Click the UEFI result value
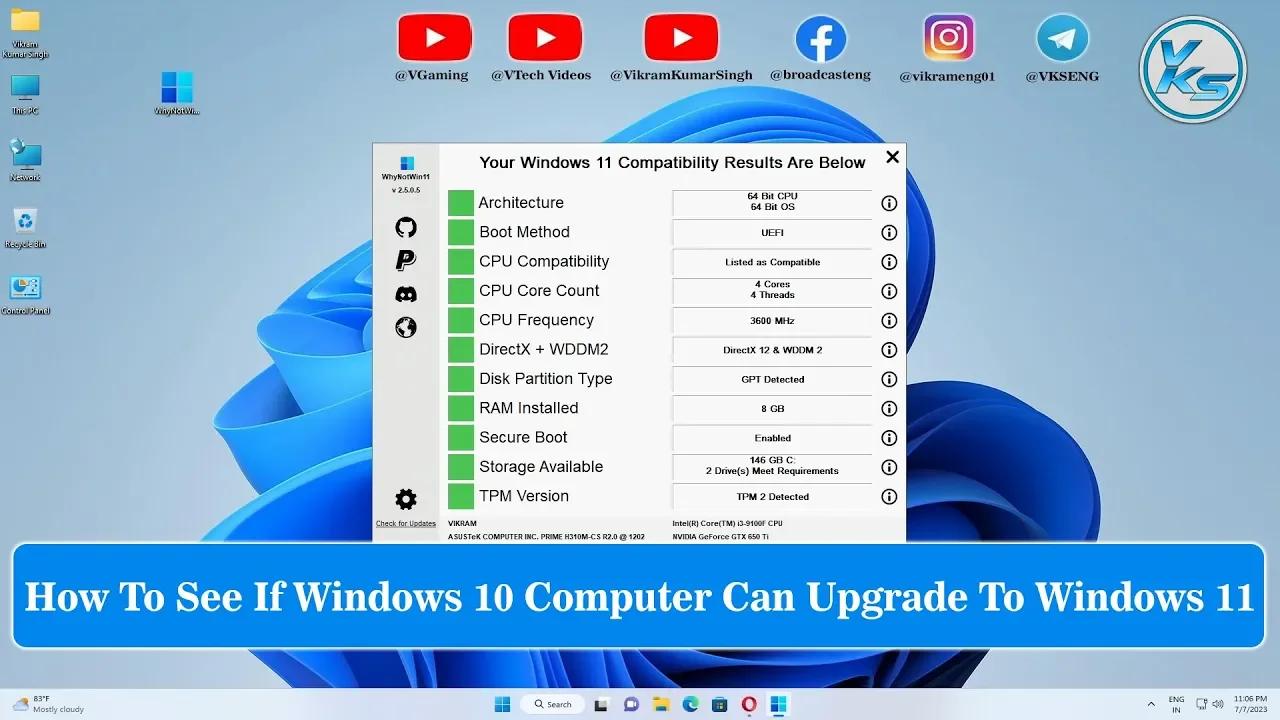 point(772,233)
